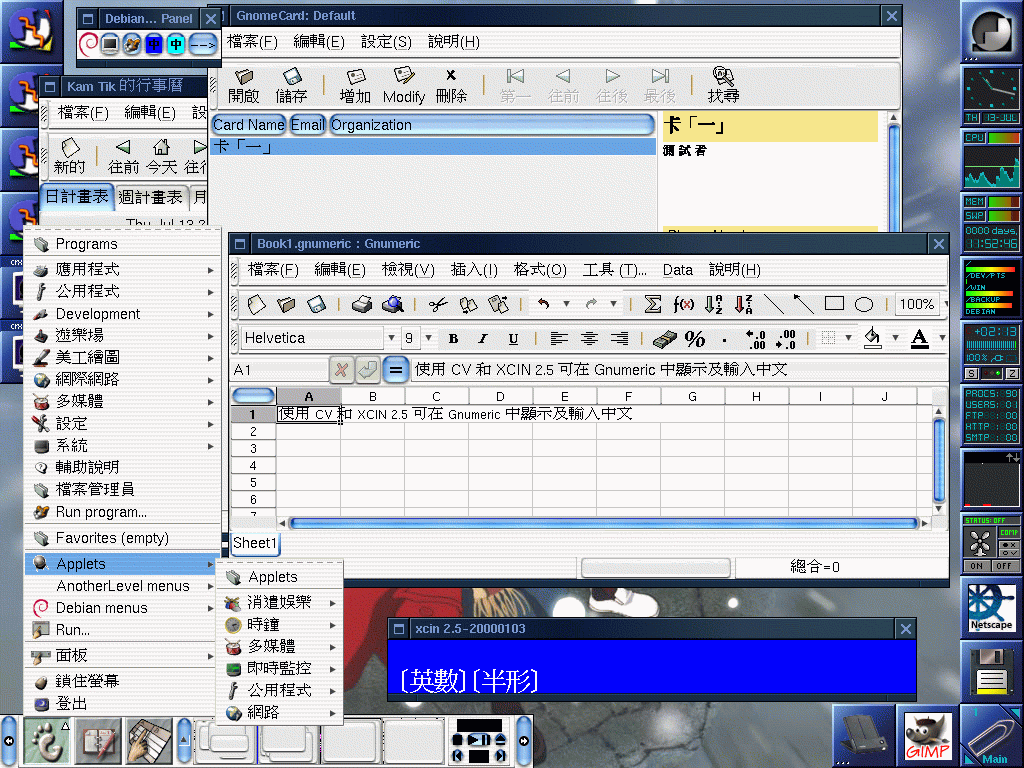1024x768 pixels.
Task: Toggle underline formatting in Gnumeric
Action: tap(513, 339)
